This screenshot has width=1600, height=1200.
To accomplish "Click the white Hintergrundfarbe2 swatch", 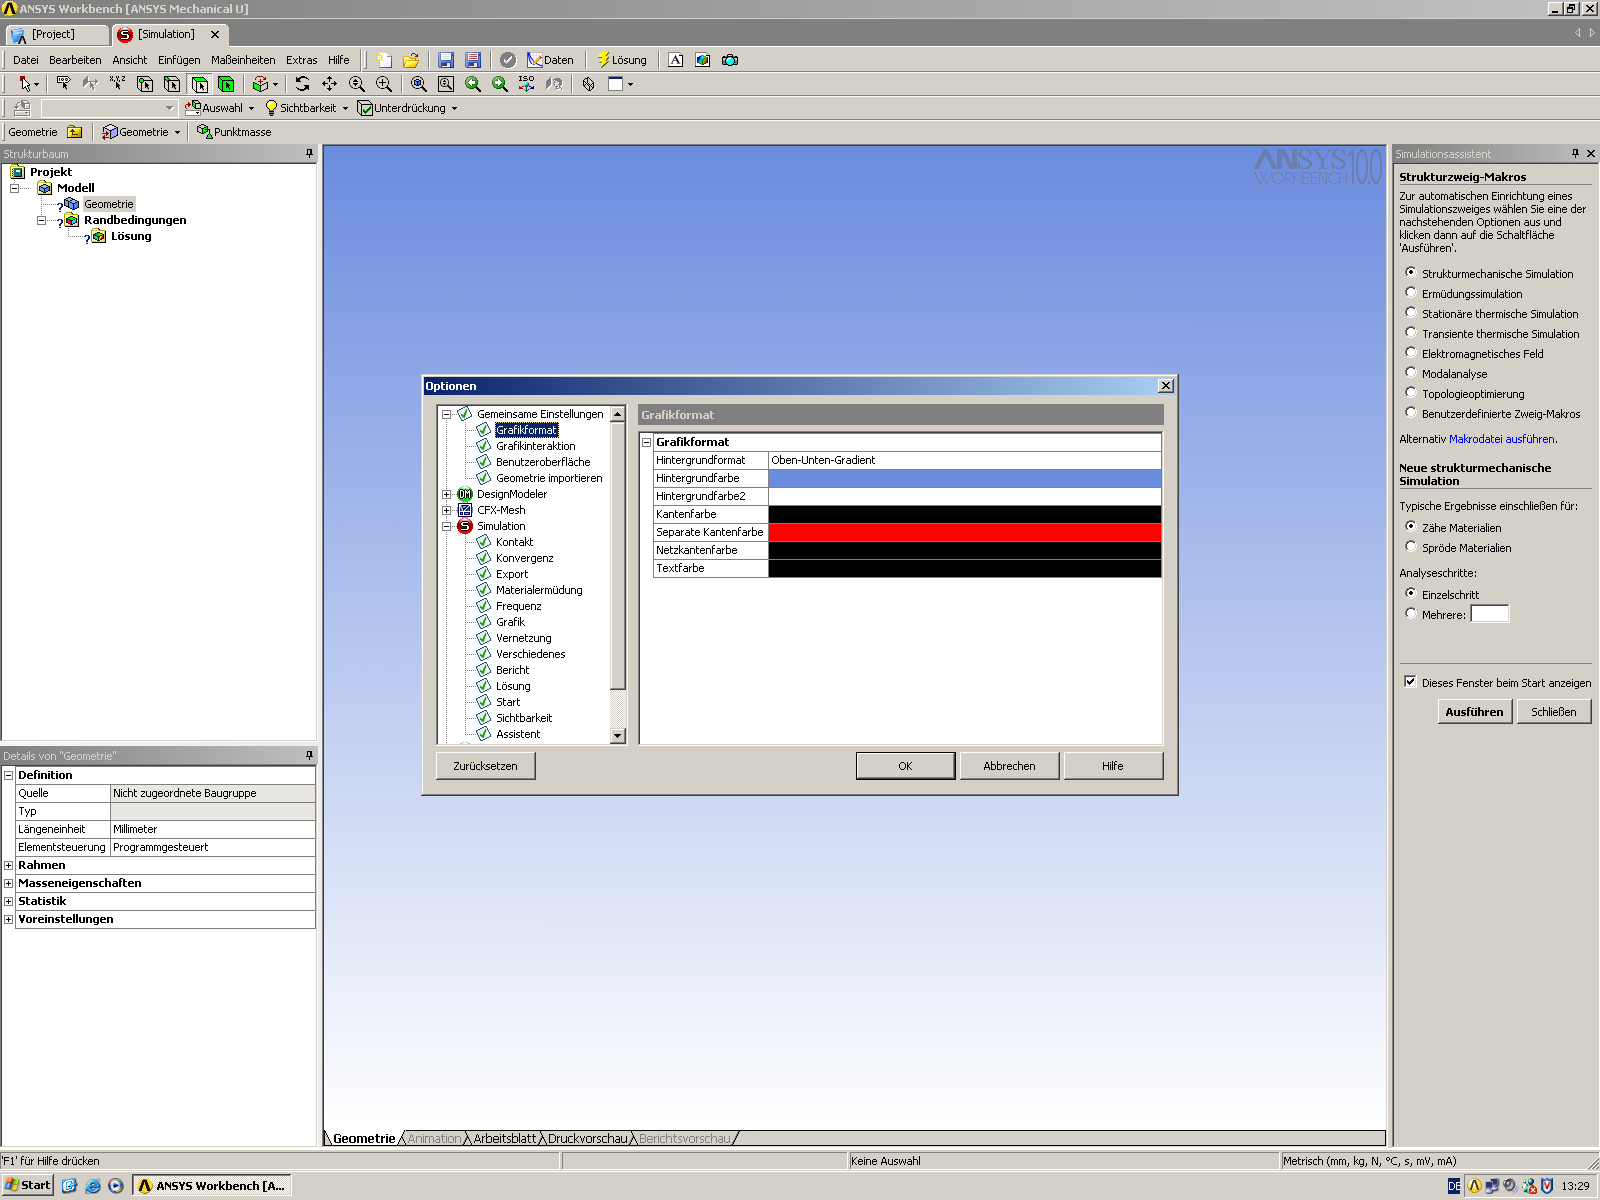I will pos(965,496).
